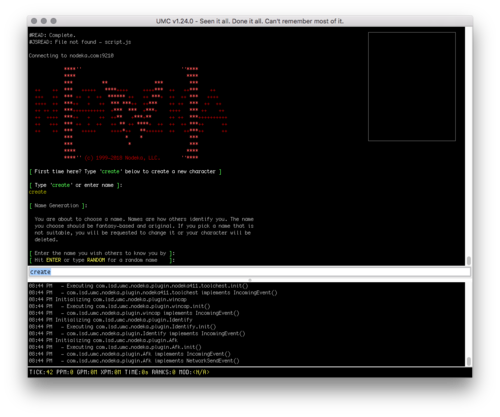Image resolution: width=500 pixels, height=417 pixels.
Task: Click the RANKS indicator in the status bar
Action: [163, 372]
